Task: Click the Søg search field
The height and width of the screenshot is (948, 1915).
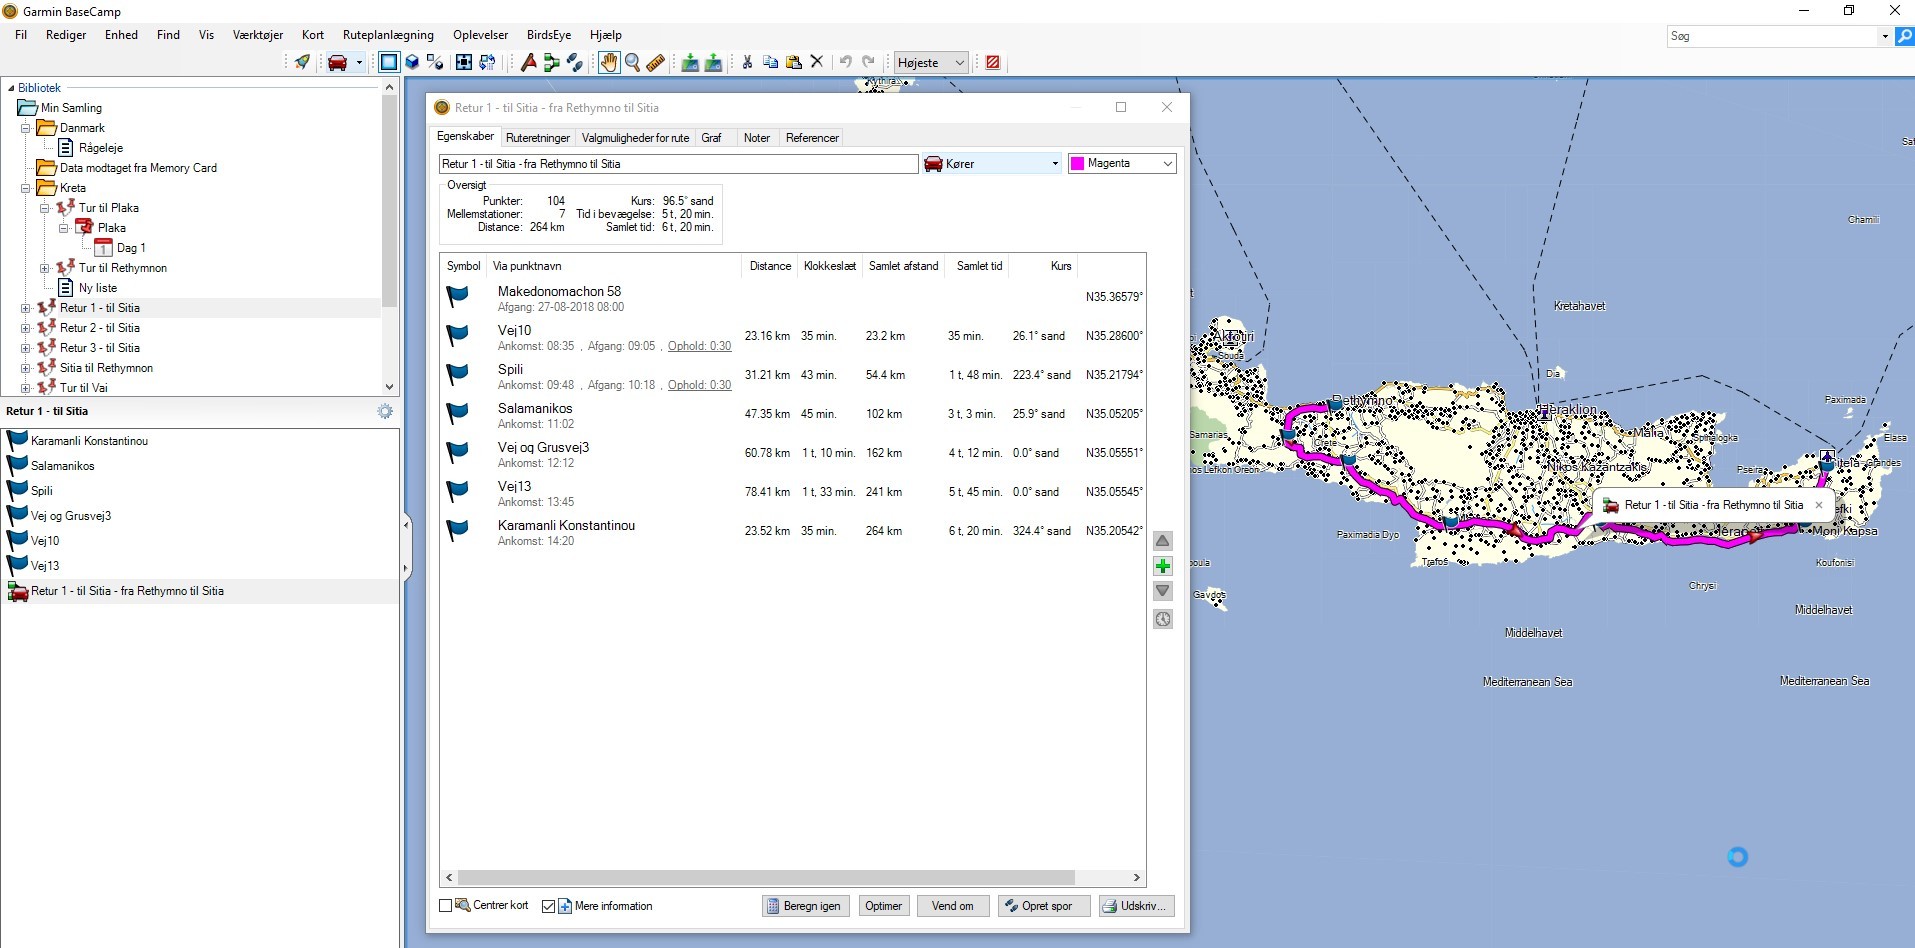Action: (1772, 36)
